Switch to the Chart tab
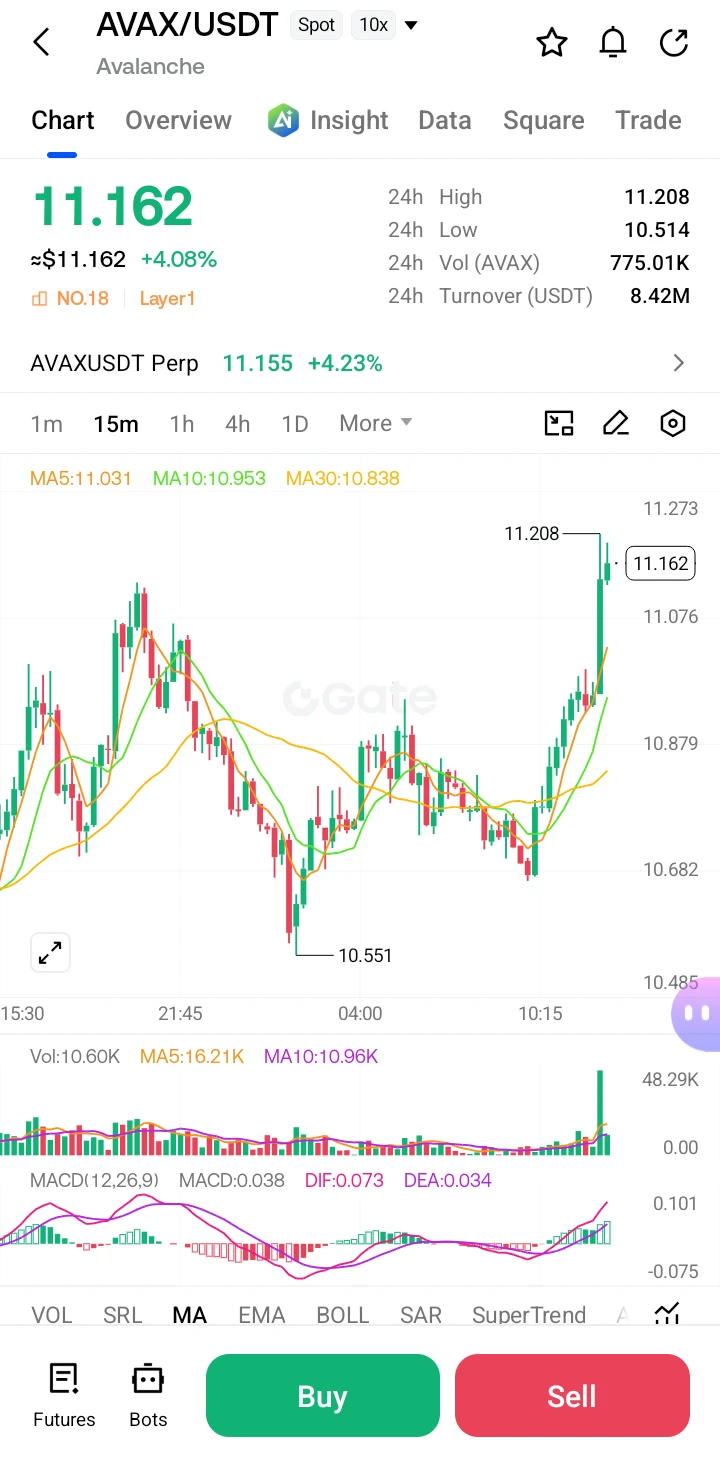The image size is (720, 1467). 62,121
